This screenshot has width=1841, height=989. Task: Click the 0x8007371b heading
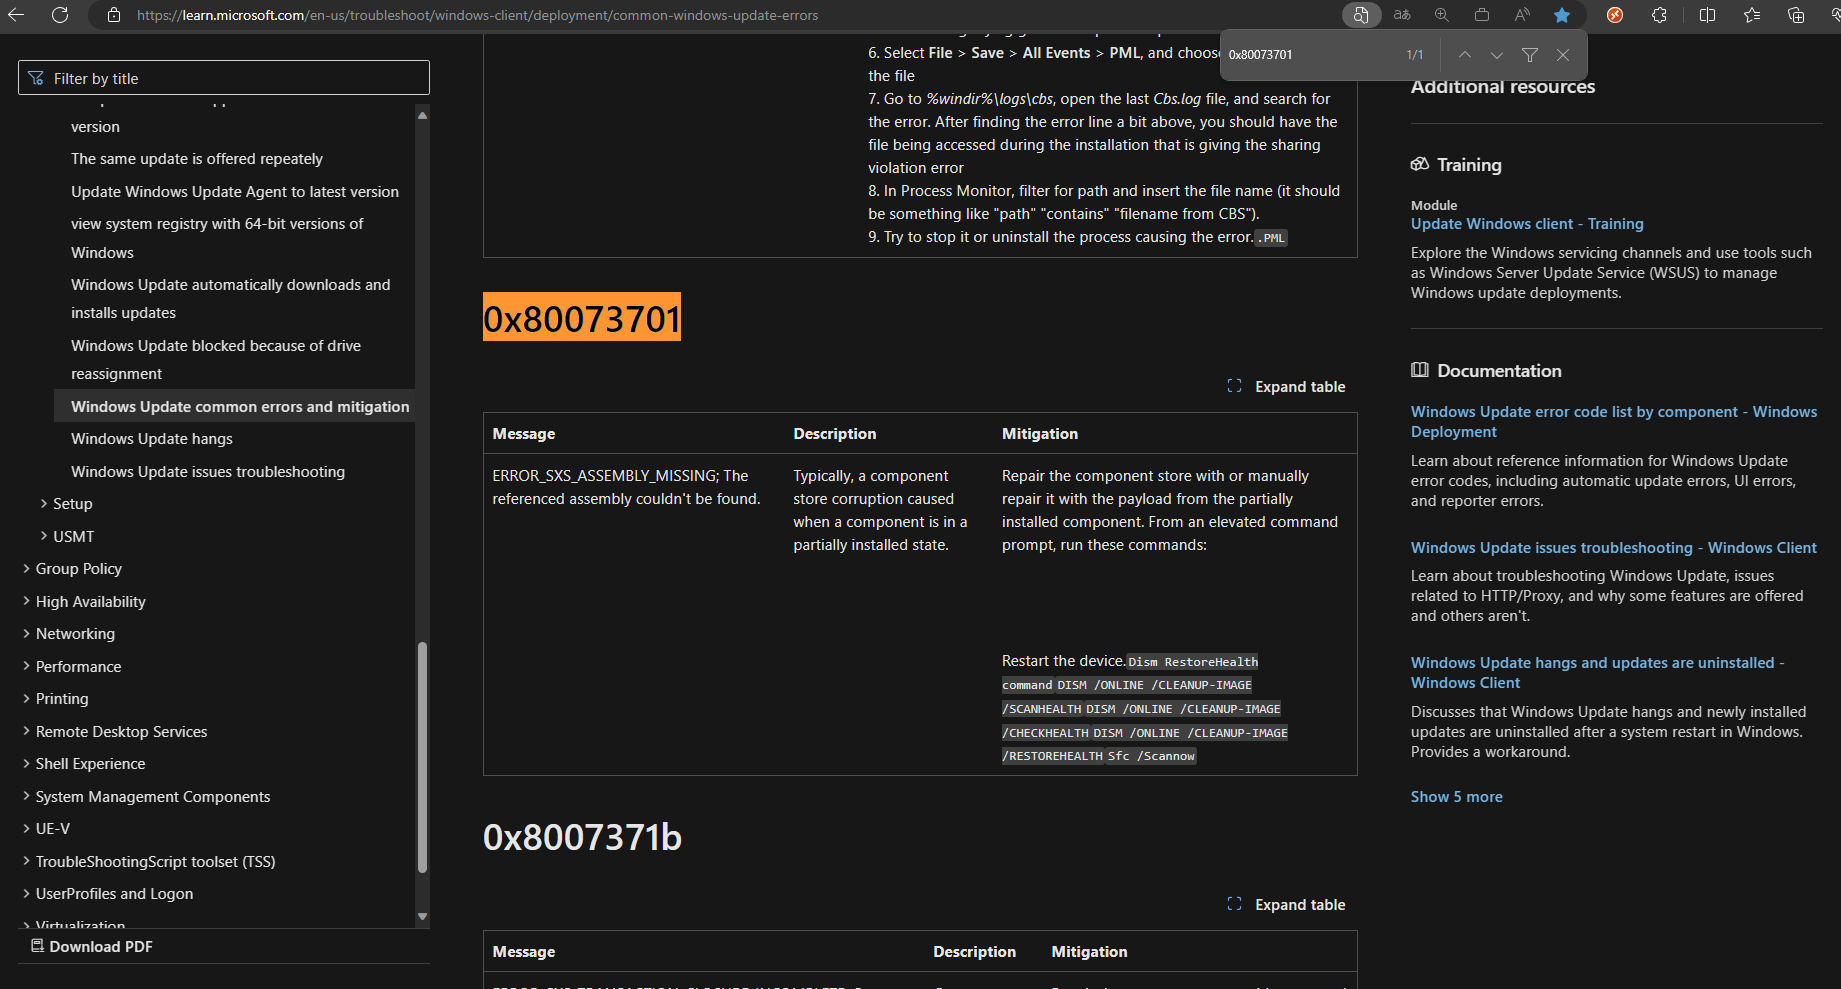pos(582,837)
